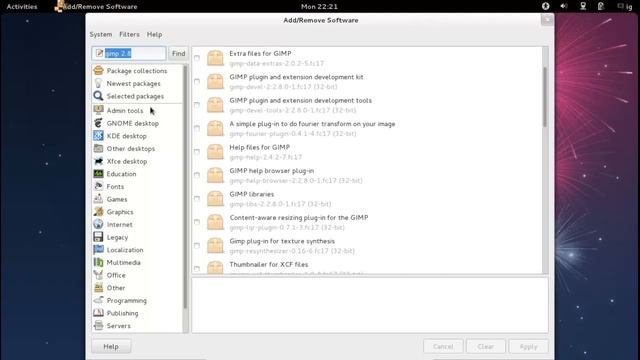
Task: Select the Graphics category label
Action: tap(120, 212)
